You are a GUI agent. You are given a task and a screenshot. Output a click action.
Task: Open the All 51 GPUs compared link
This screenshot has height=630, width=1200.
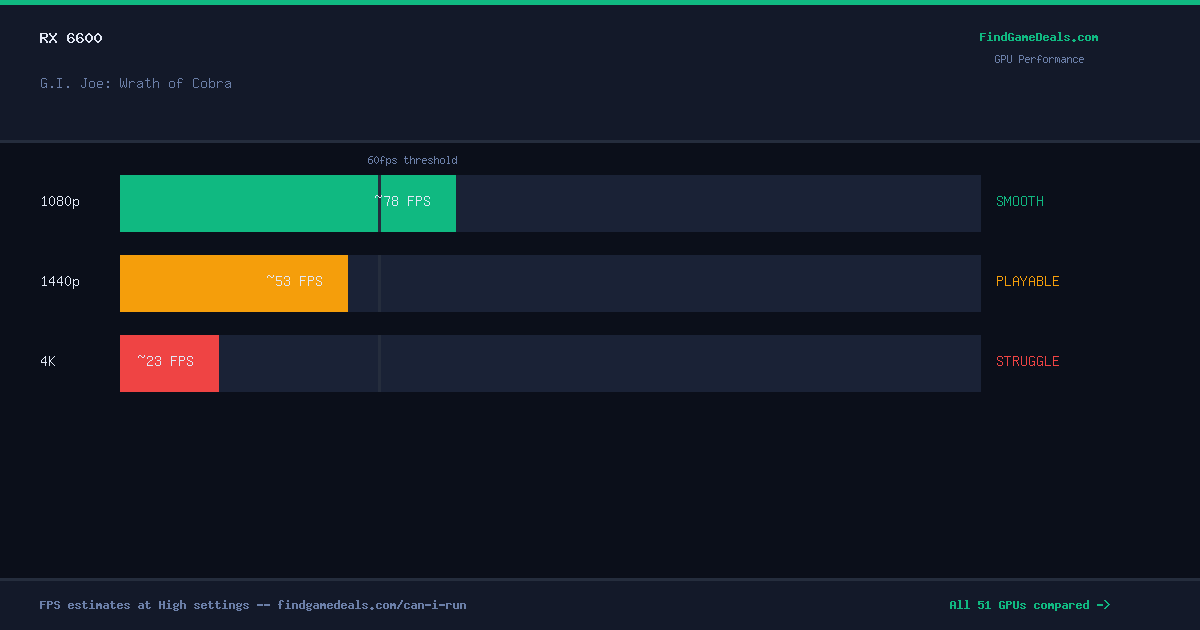(x=1030, y=605)
